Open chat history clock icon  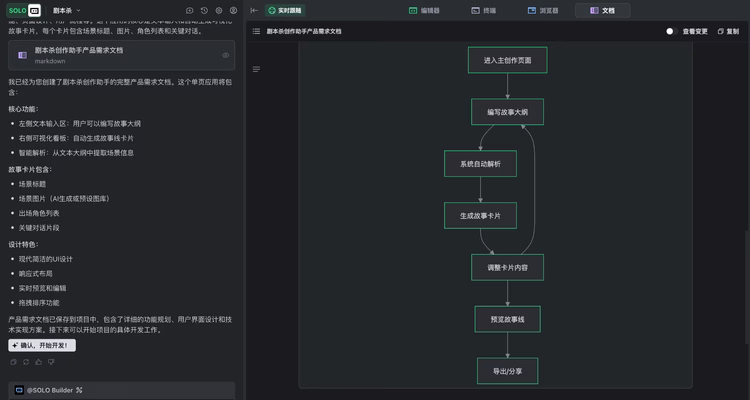[204, 10]
